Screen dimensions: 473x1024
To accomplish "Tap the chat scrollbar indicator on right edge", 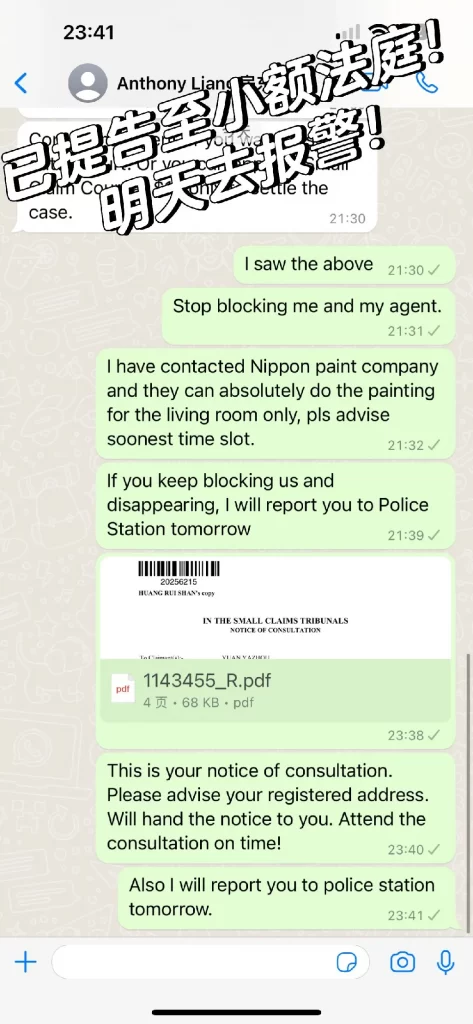I will (468, 792).
